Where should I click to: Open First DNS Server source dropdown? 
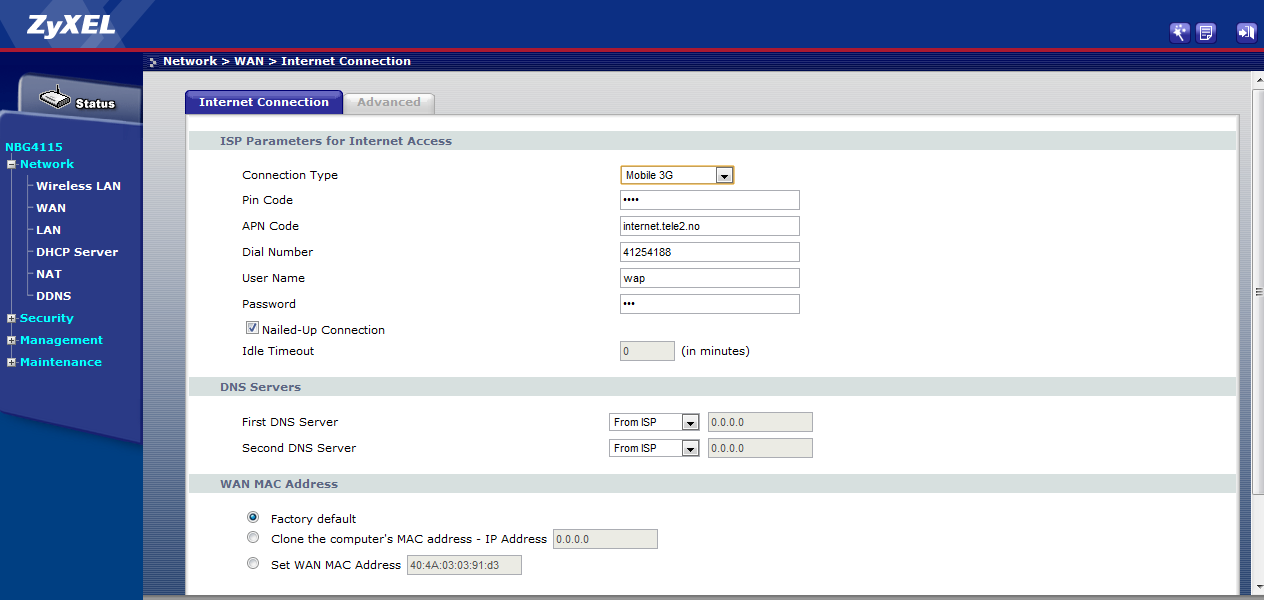[654, 422]
